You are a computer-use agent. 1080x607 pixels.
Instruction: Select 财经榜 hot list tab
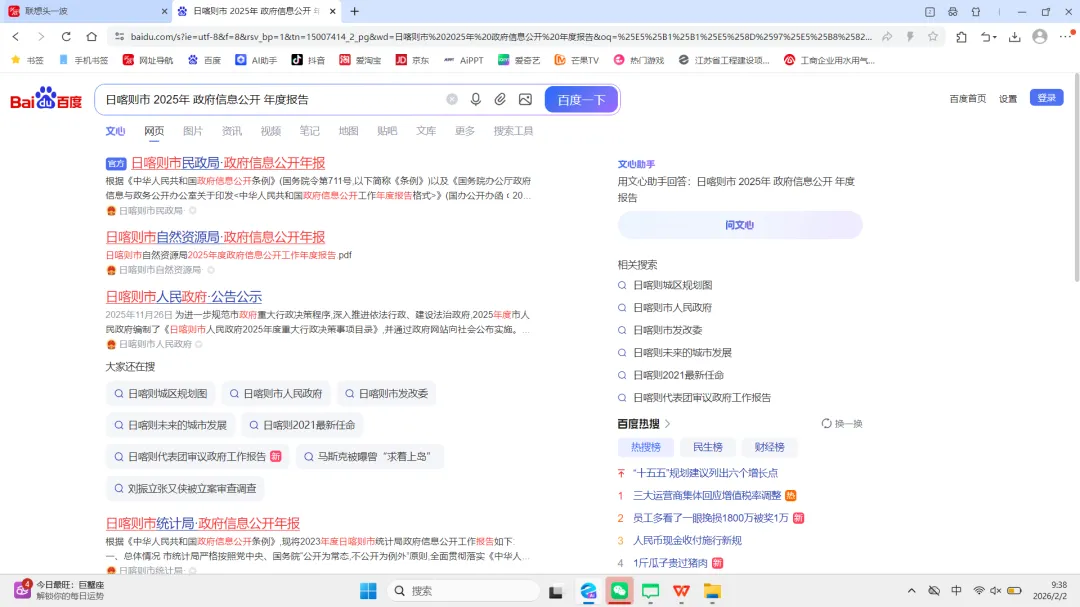pos(769,447)
